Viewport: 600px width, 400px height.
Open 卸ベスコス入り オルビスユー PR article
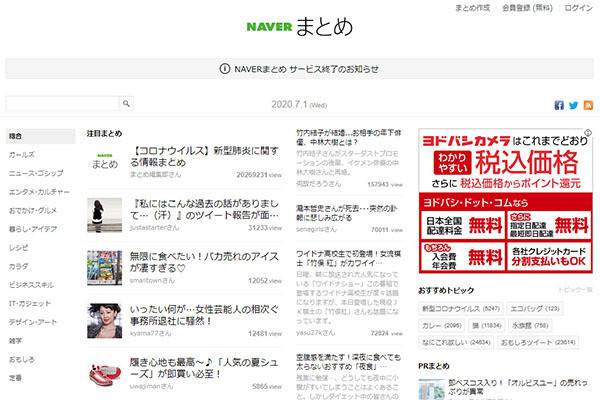coord(518,387)
